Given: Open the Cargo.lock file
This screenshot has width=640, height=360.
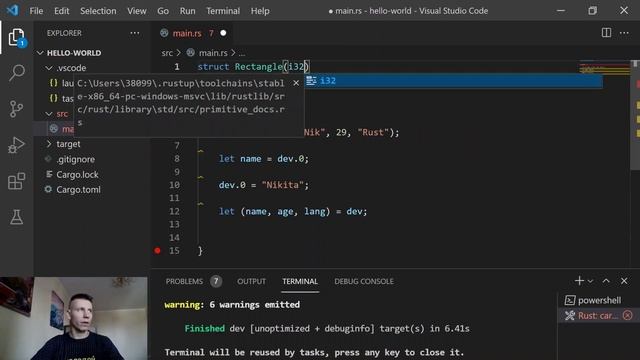Looking at the screenshot, I should point(77,175).
